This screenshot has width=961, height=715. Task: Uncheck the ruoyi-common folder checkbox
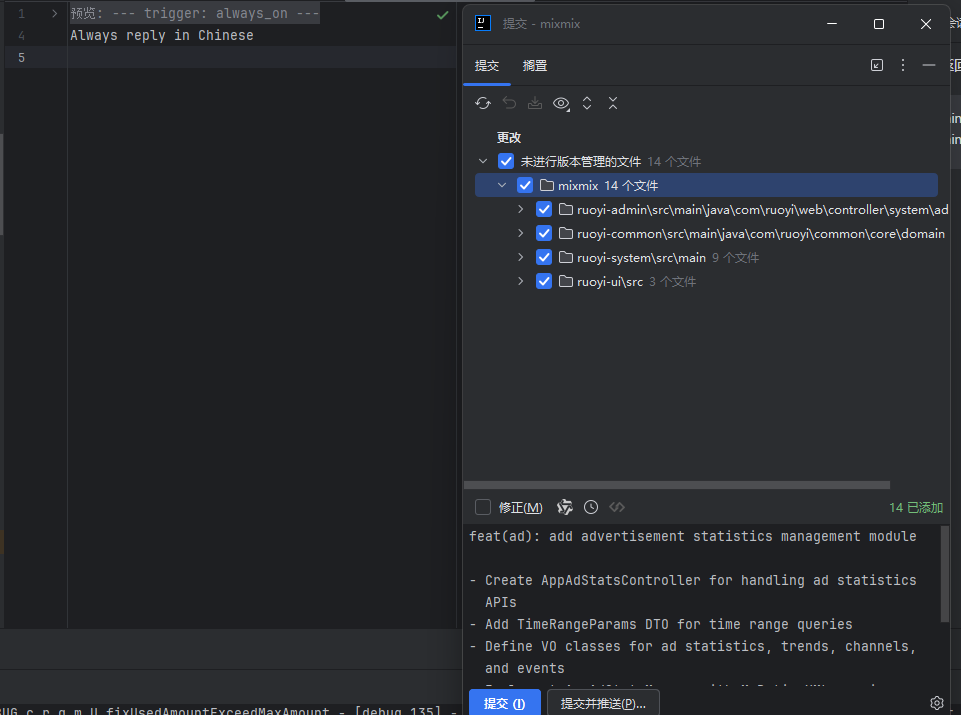[x=544, y=233]
